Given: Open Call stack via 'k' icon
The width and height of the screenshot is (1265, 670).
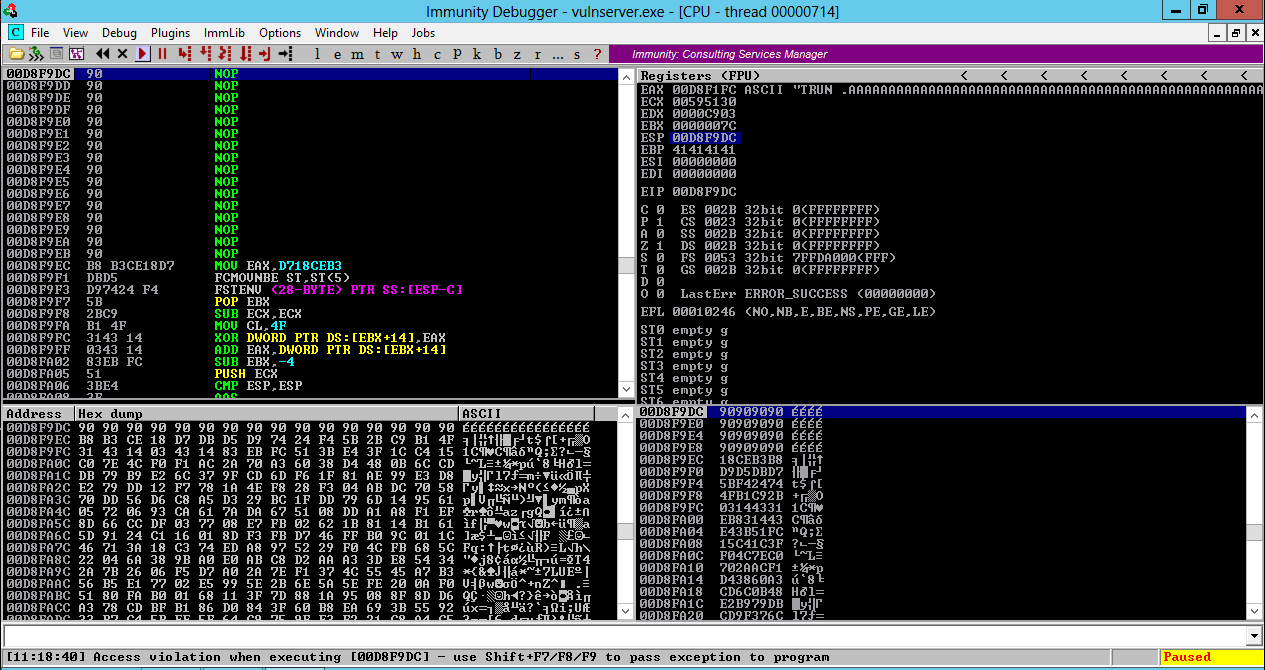Looking at the screenshot, I should click(477, 53).
